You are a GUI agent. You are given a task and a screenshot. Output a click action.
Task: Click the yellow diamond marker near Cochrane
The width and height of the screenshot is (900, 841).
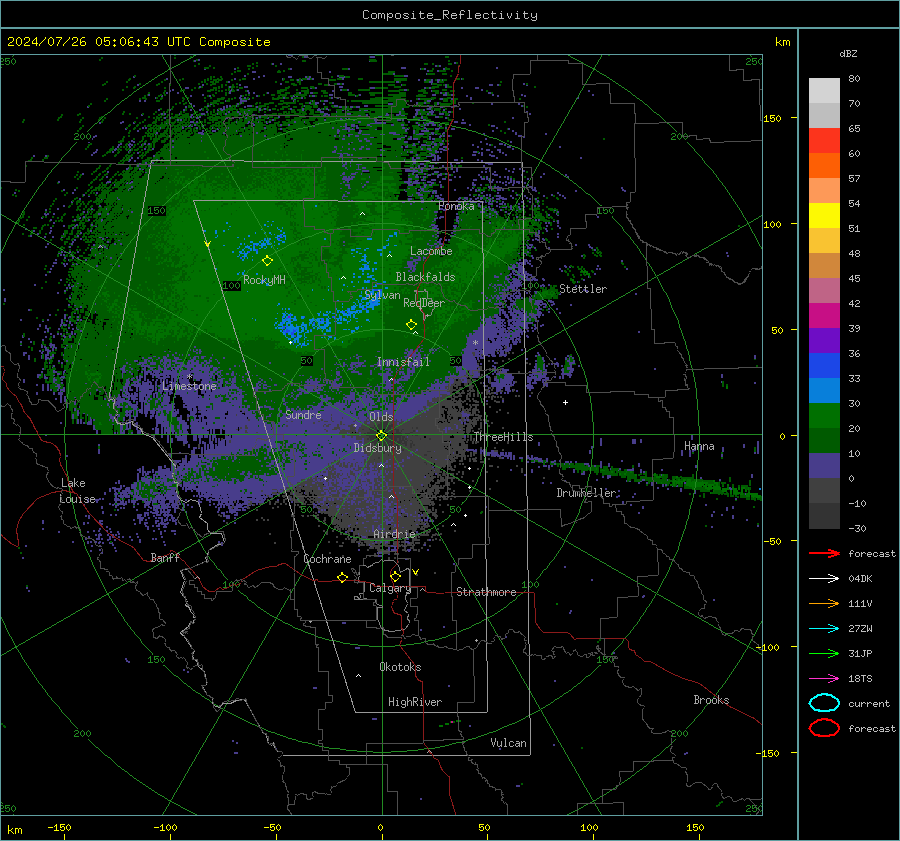tap(342, 577)
